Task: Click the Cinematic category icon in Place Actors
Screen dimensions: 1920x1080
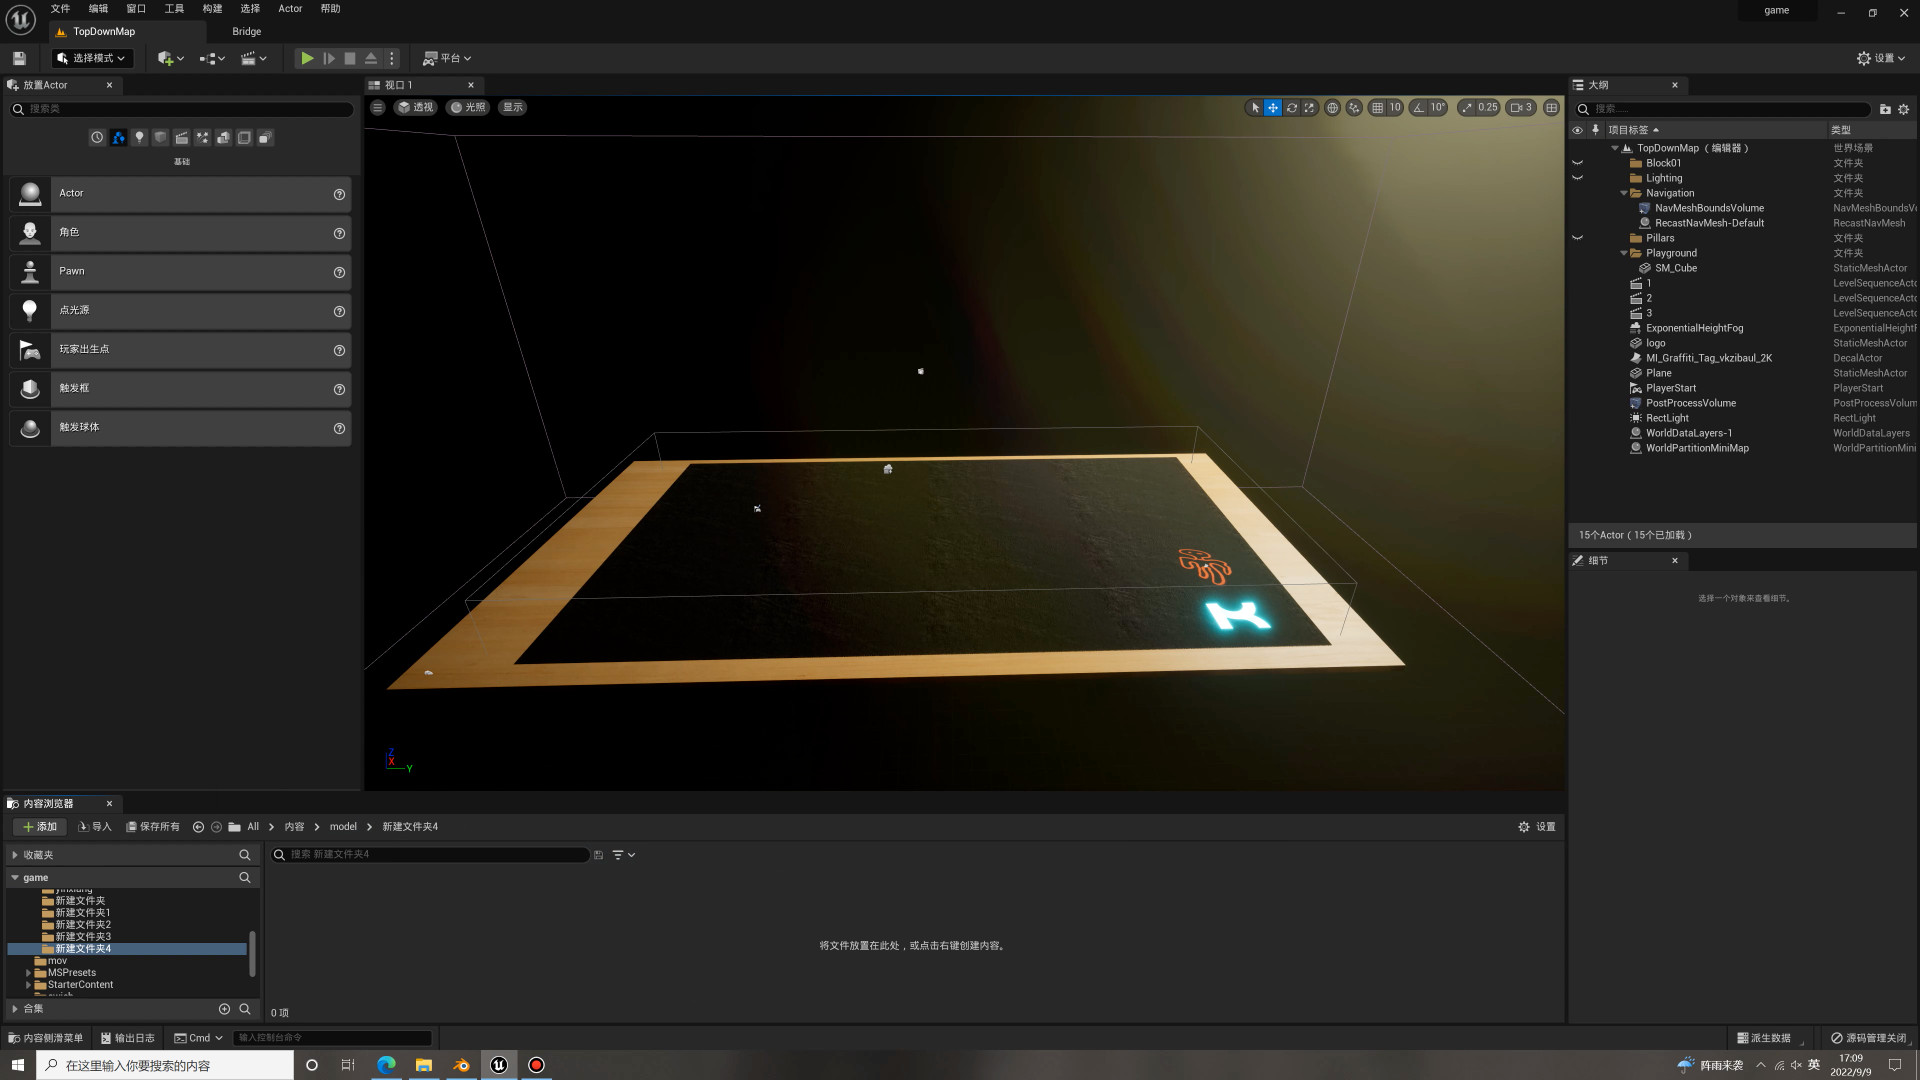Action: pos(181,138)
